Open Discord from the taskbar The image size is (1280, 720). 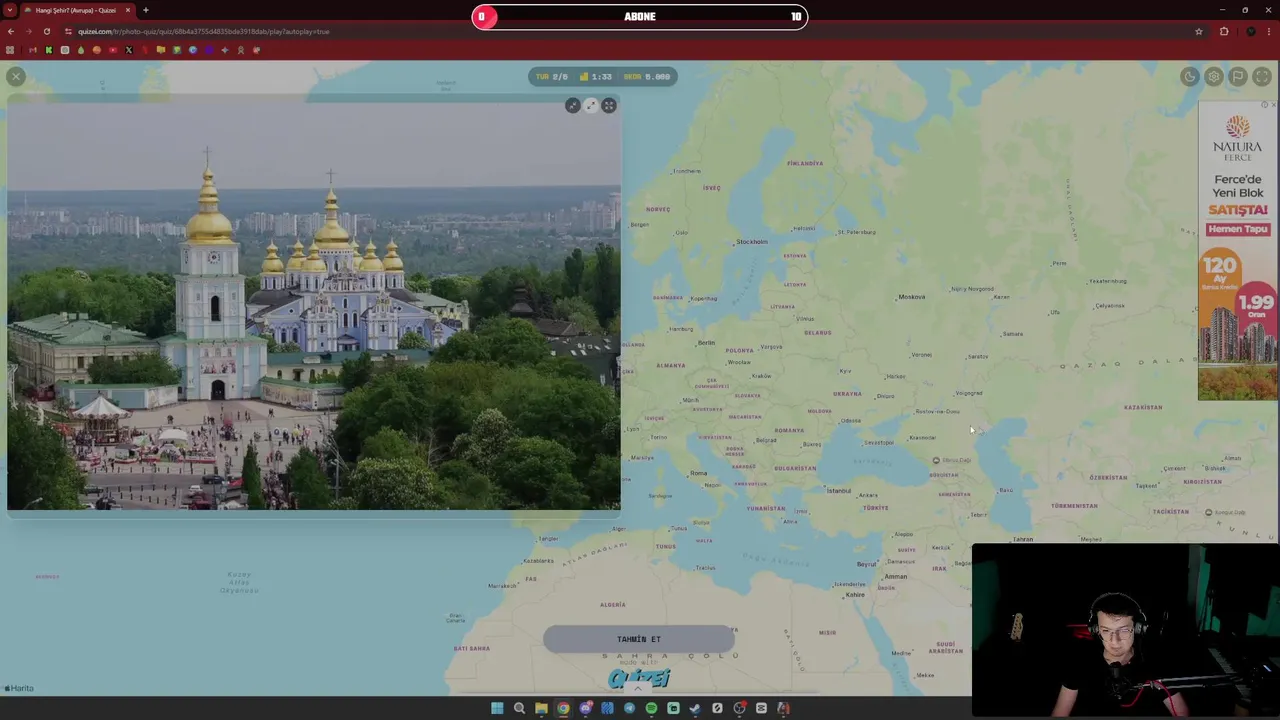[x=585, y=708]
